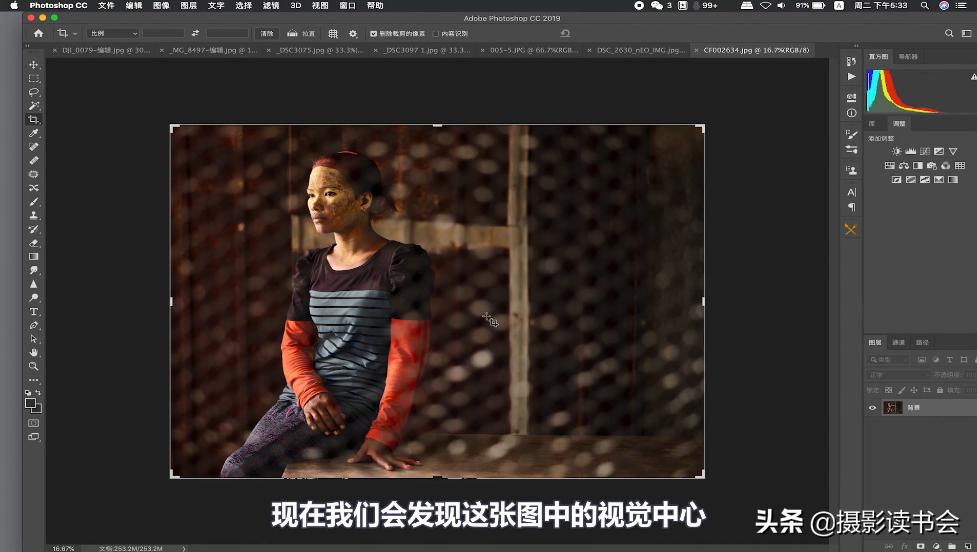Toggle Delete Cropped Pixels checkbox
The image size is (977, 552).
point(373,34)
